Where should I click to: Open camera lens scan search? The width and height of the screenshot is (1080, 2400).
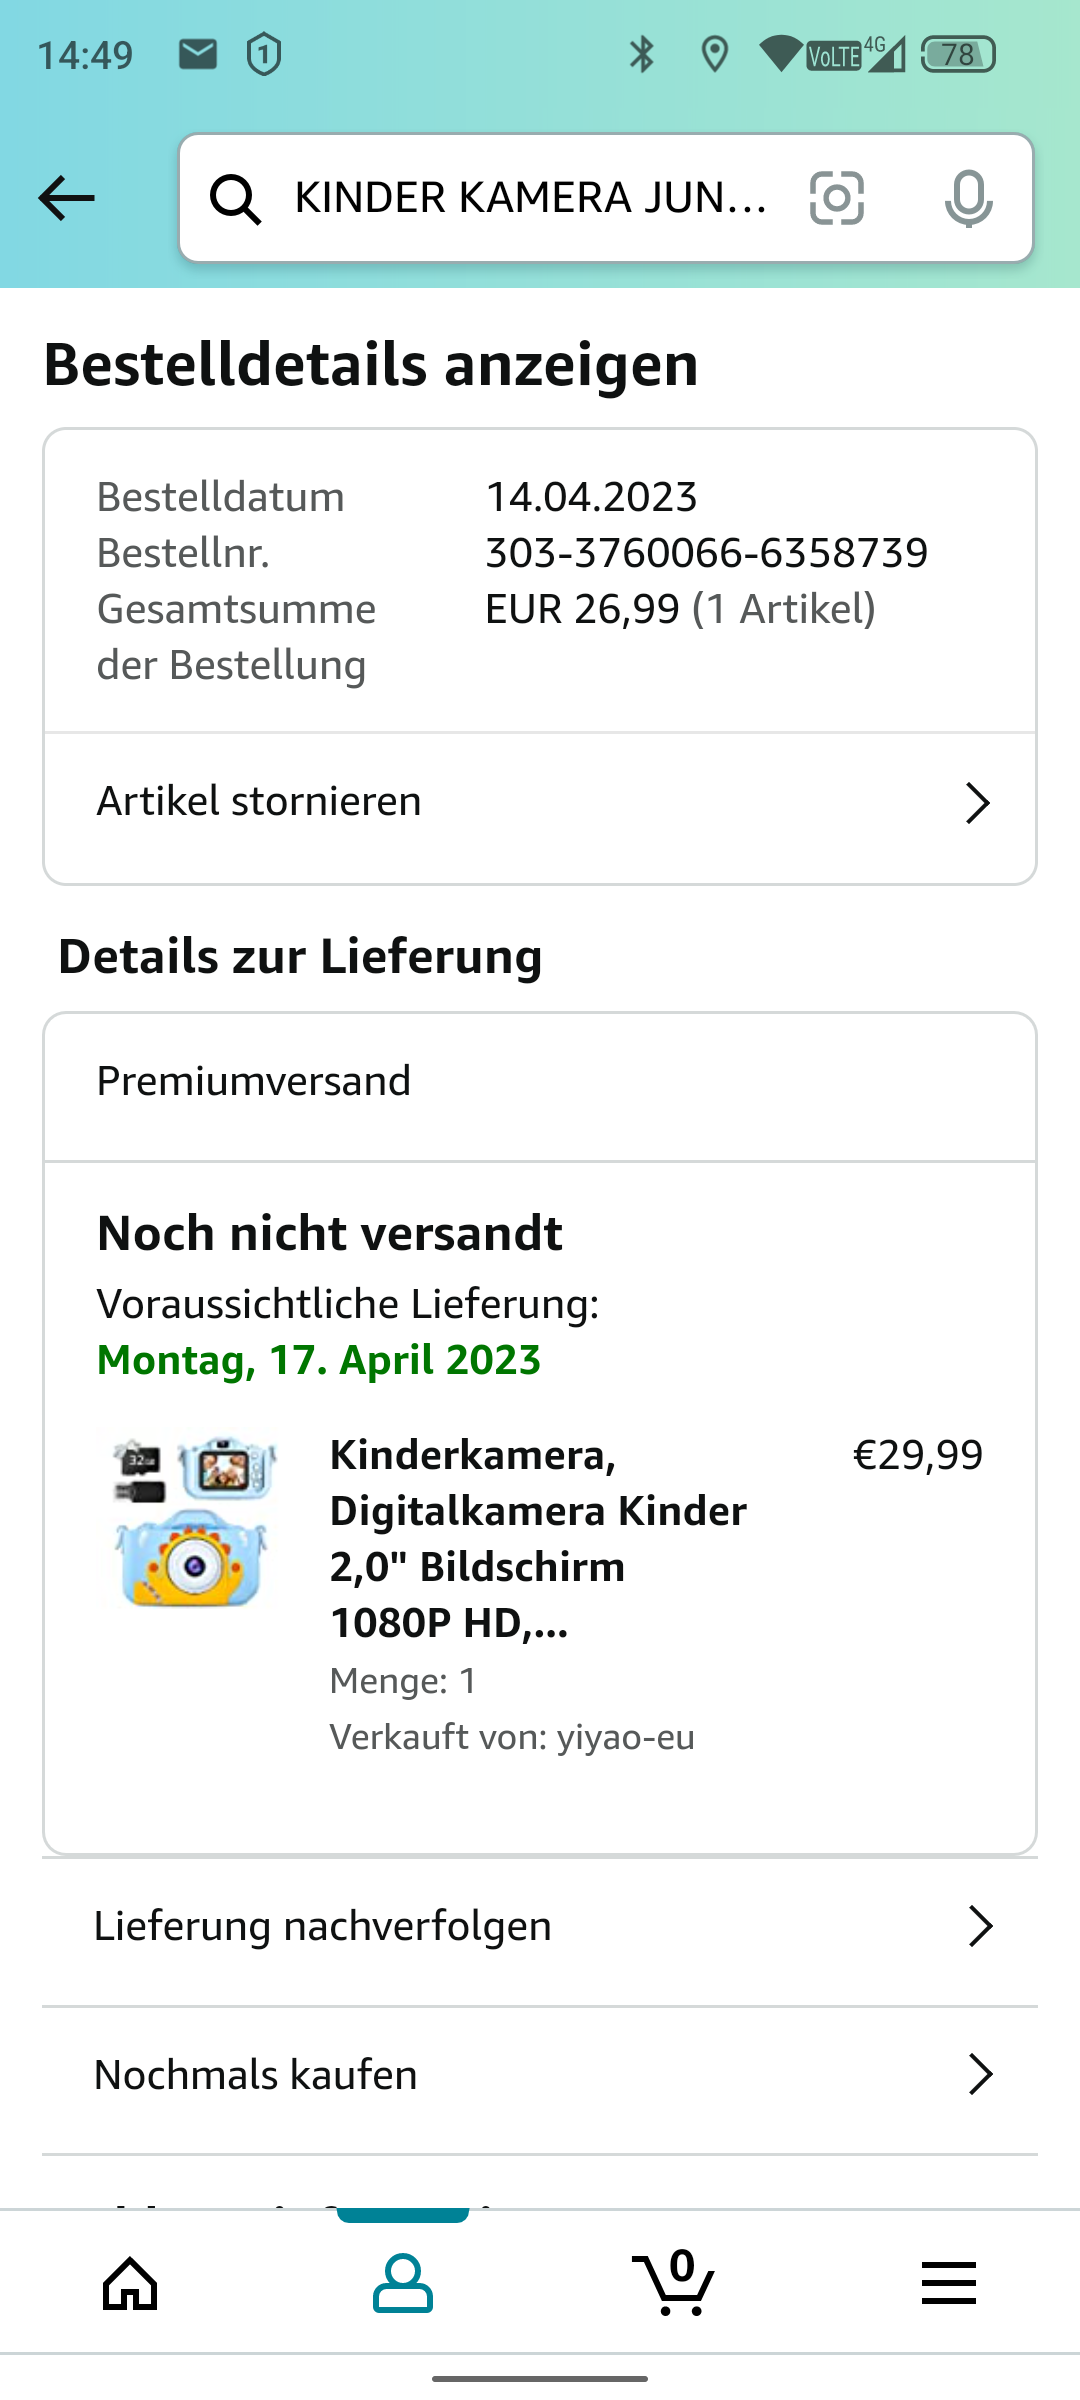click(x=836, y=198)
